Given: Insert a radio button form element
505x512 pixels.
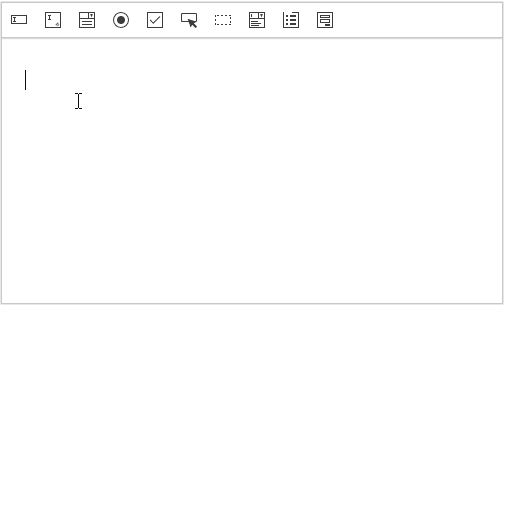Looking at the screenshot, I should 121,20.
